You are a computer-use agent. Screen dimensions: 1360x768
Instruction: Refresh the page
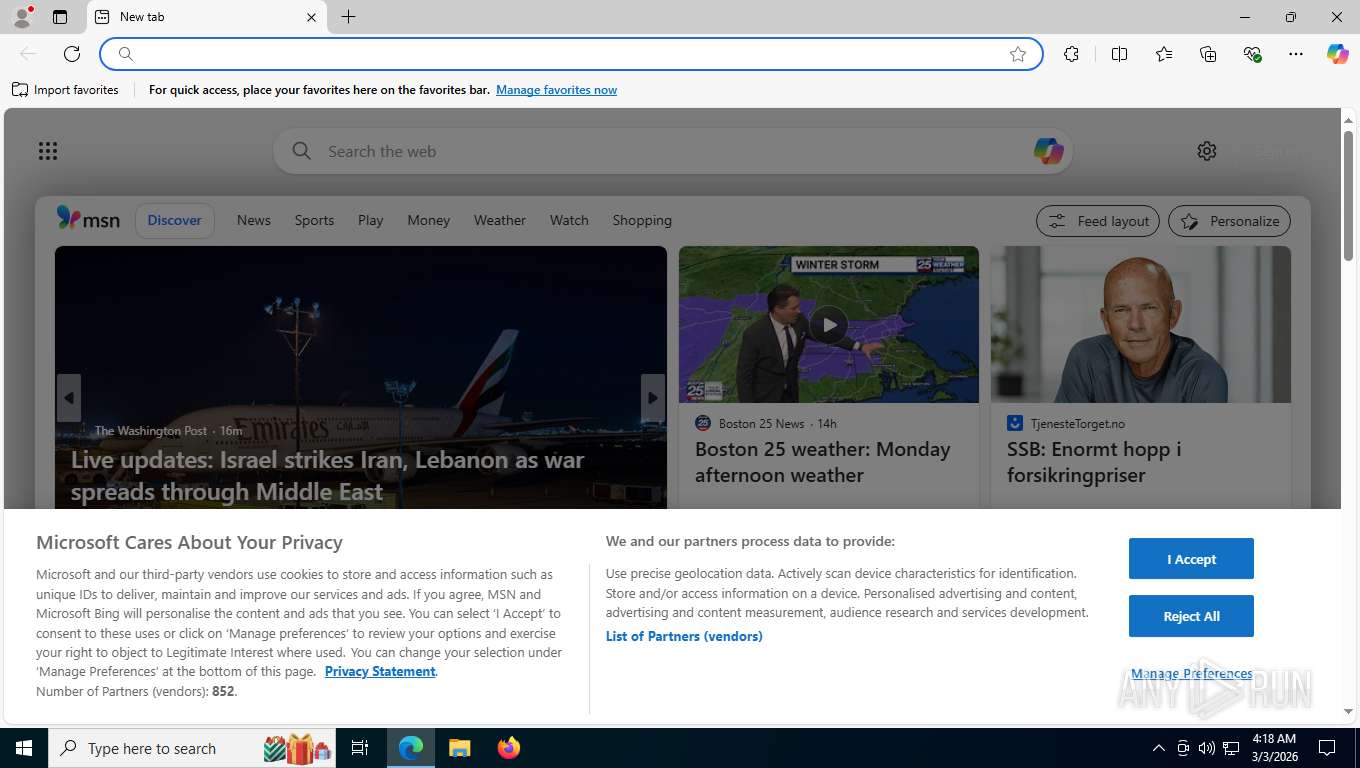(72, 54)
